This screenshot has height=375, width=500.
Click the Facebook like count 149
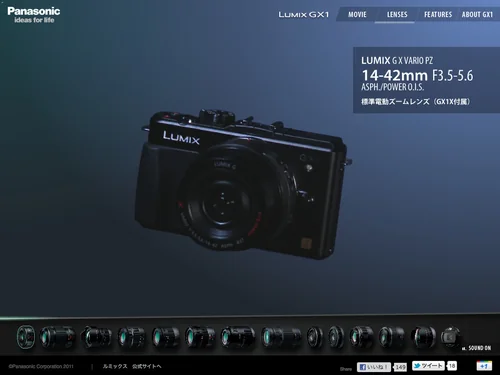[400, 367]
